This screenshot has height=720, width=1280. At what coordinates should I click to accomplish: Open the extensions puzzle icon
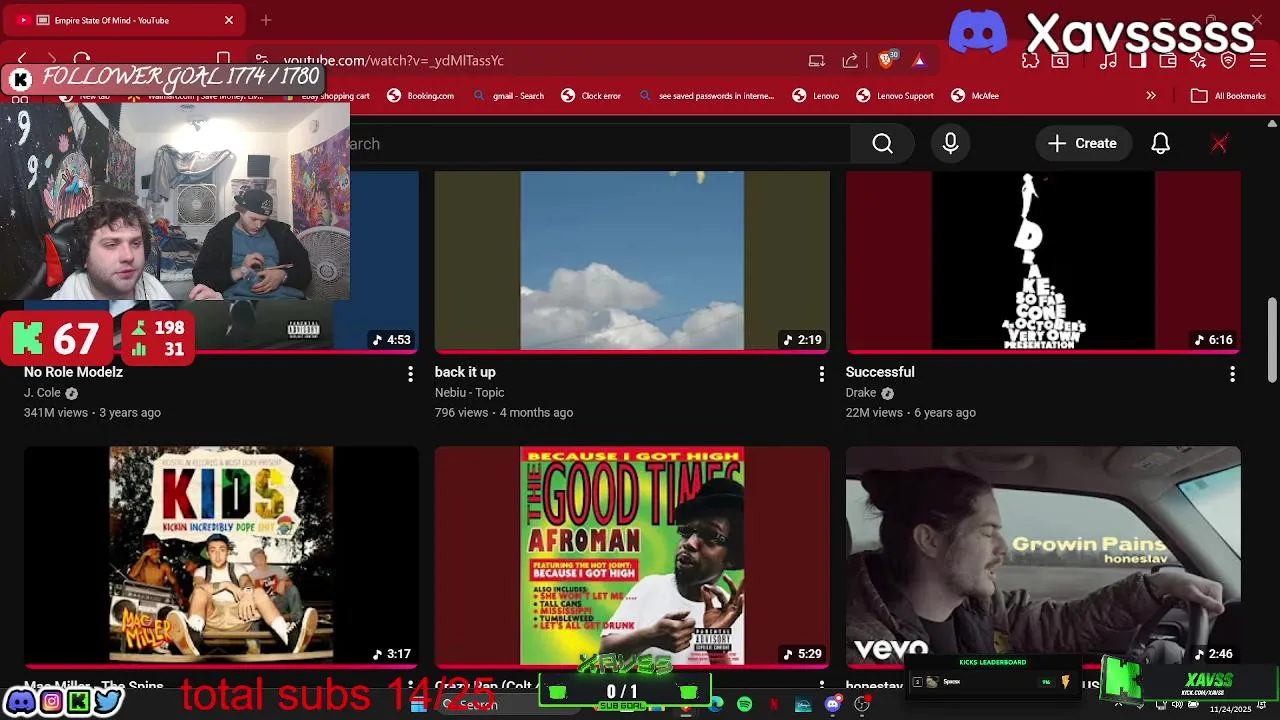[1030, 60]
